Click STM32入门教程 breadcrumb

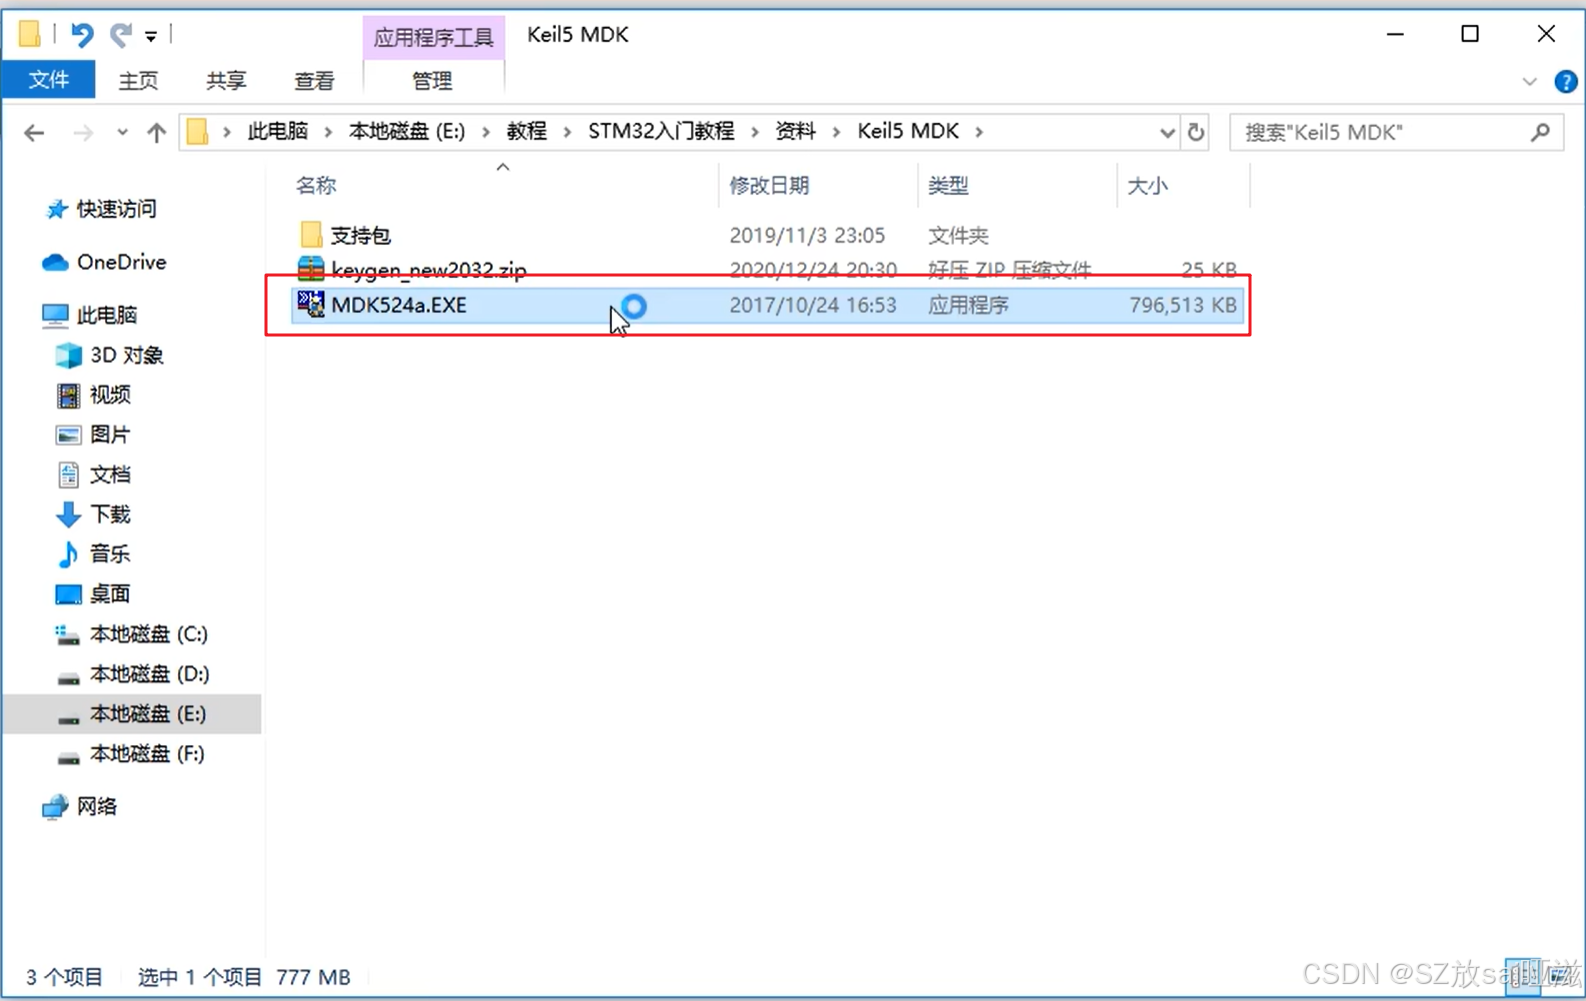tap(661, 131)
